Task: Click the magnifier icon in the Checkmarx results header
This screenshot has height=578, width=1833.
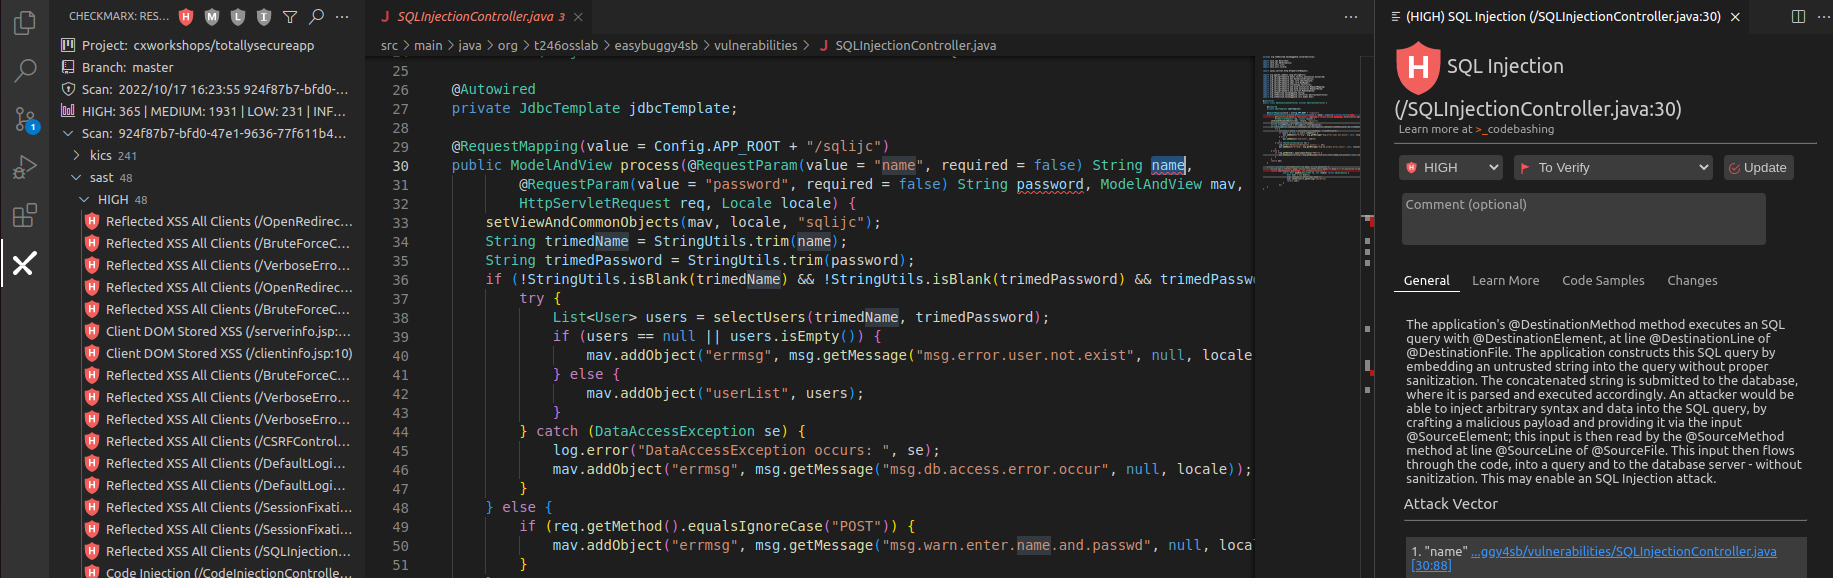Action: (x=316, y=16)
